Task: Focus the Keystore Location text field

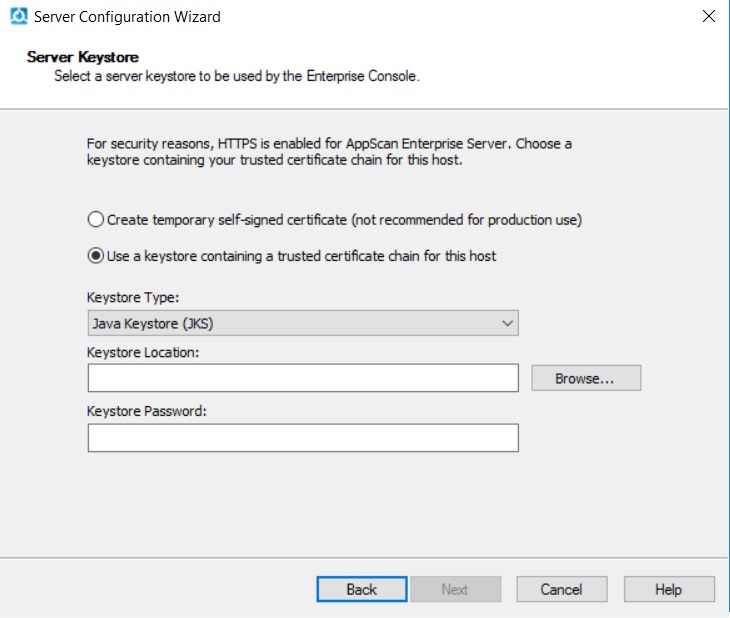Action: 303,378
